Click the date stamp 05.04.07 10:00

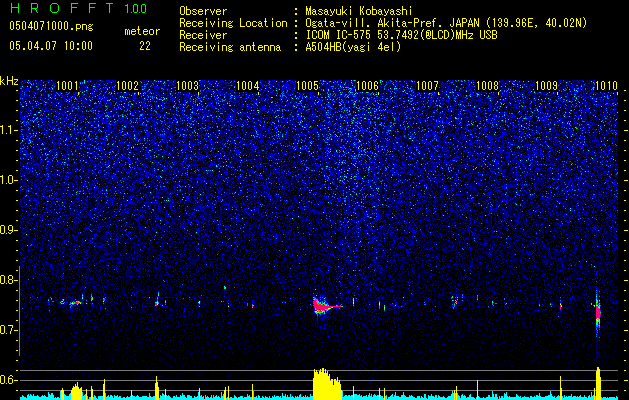tap(51, 46)
